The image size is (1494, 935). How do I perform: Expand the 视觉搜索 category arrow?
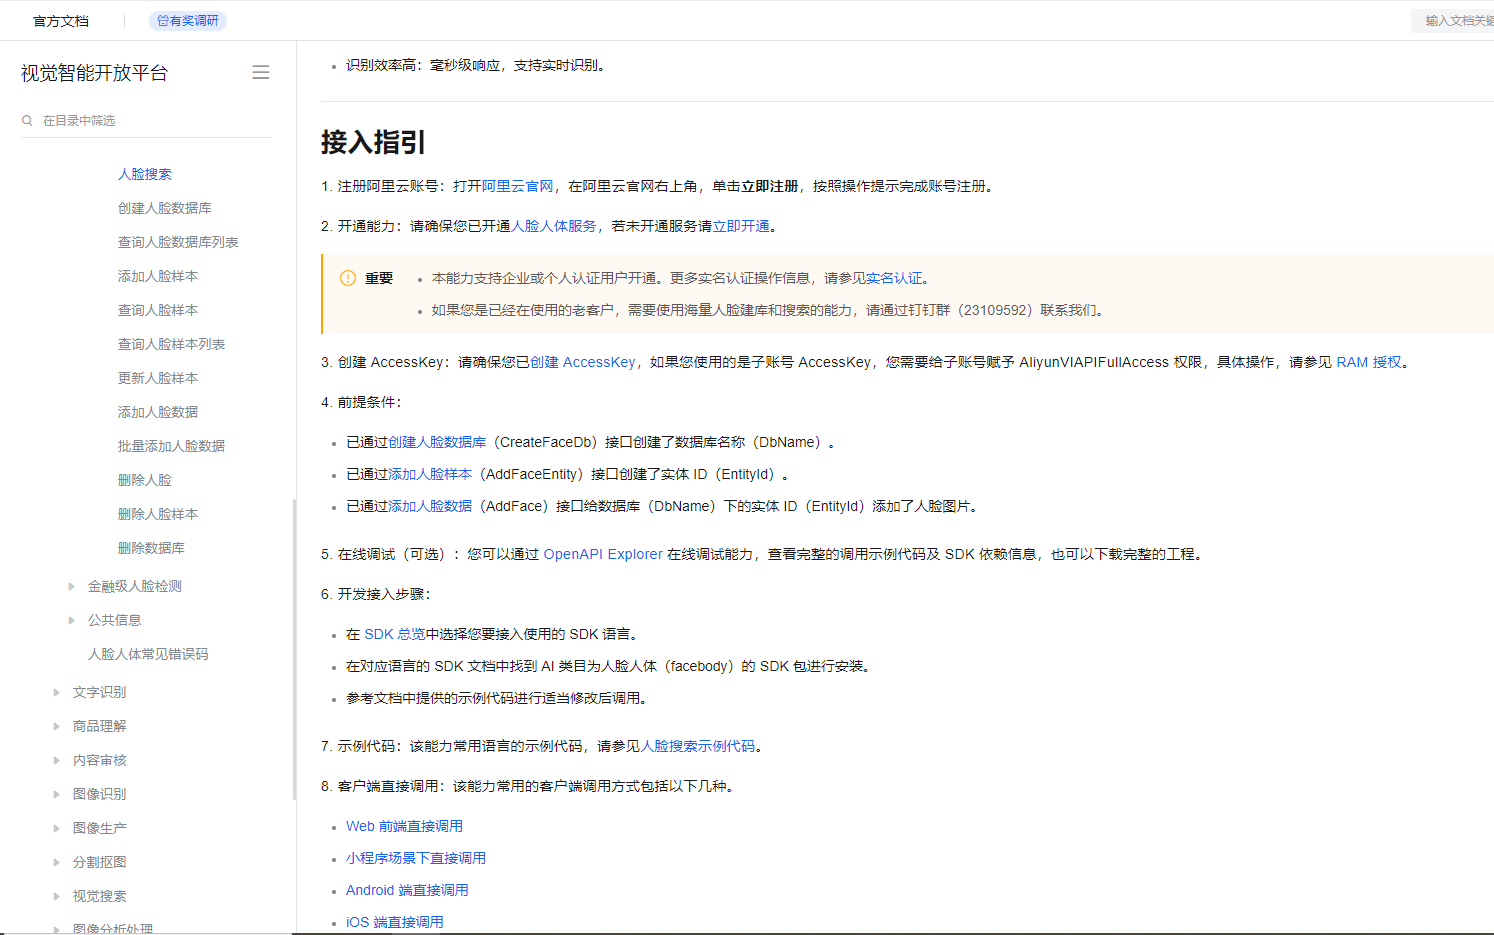(56, 896)
